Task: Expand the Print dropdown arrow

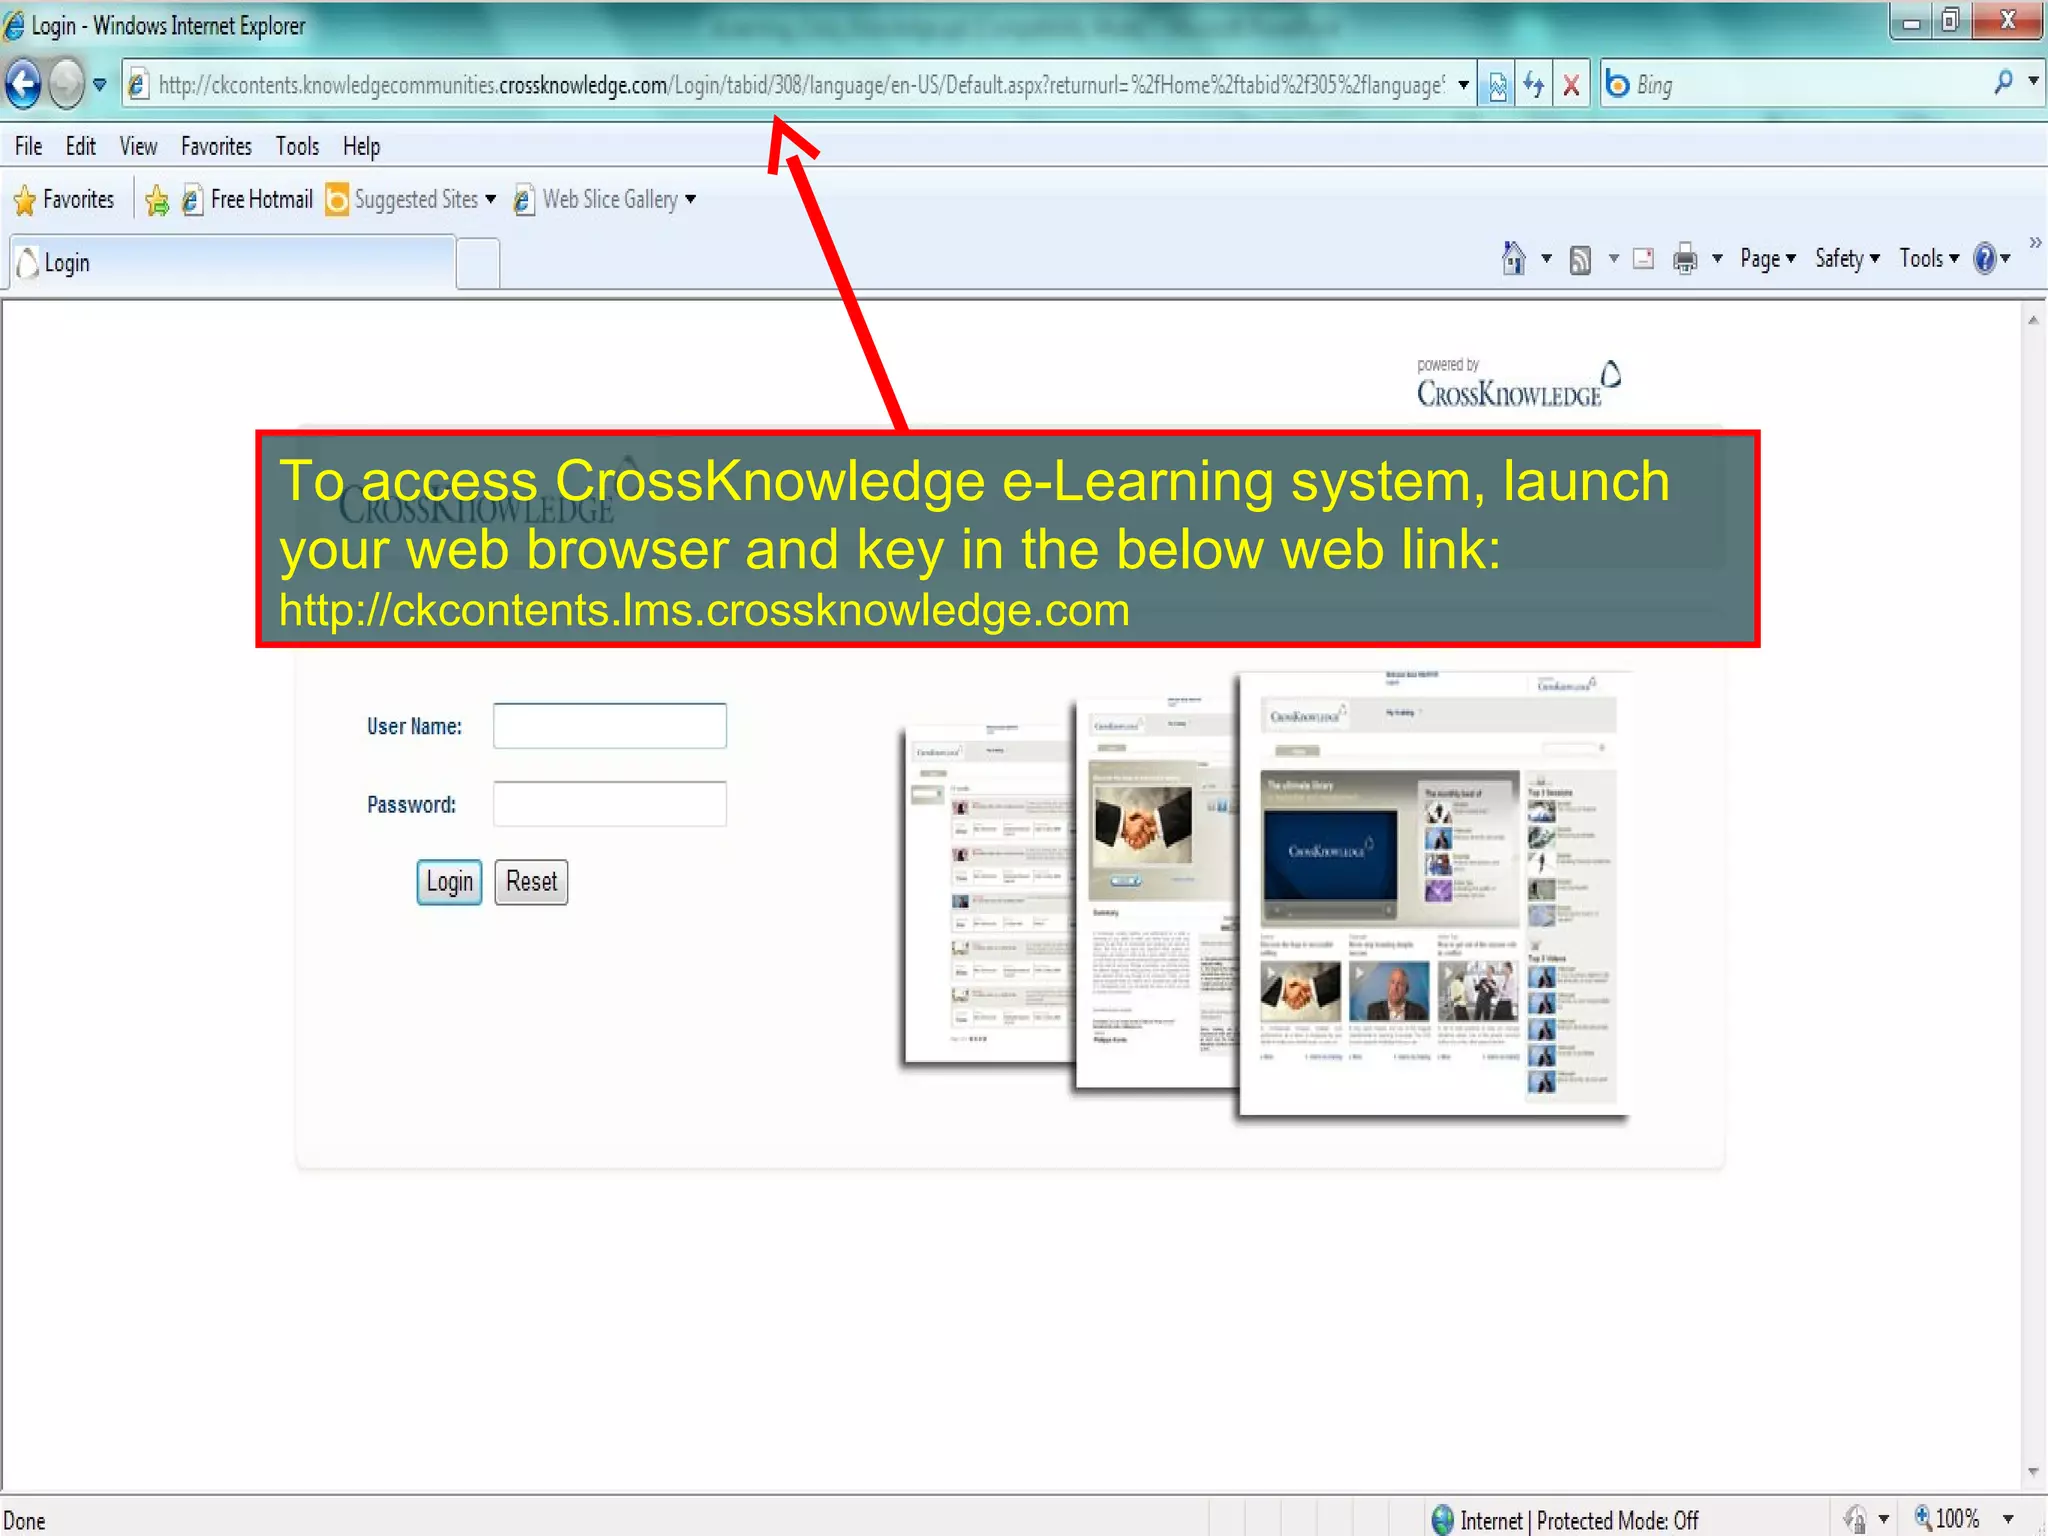Action: coord(1717,260)
